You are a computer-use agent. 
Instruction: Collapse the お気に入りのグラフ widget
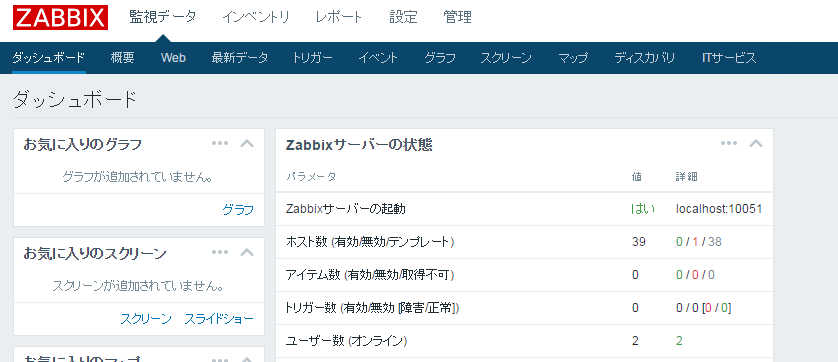tap(247, 143)
